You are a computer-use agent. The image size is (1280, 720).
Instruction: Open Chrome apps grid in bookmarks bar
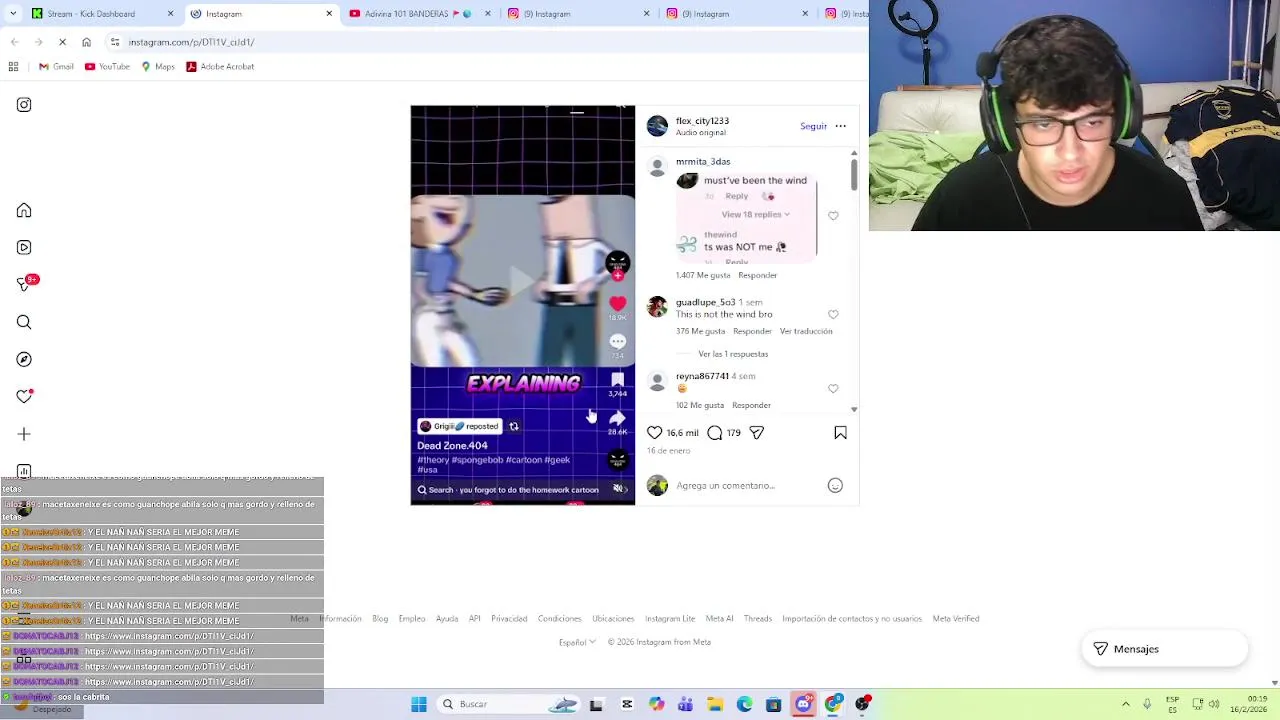[x=13, y=66]
